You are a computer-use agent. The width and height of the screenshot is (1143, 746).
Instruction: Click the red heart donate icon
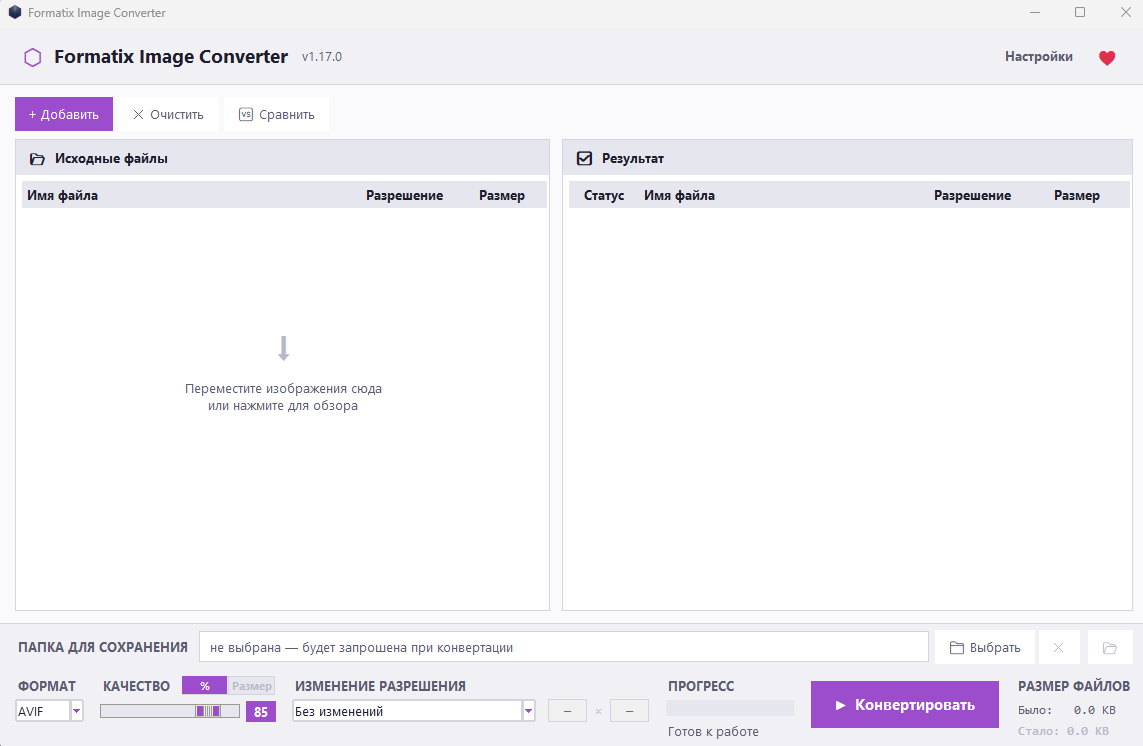coord(1107,58)
